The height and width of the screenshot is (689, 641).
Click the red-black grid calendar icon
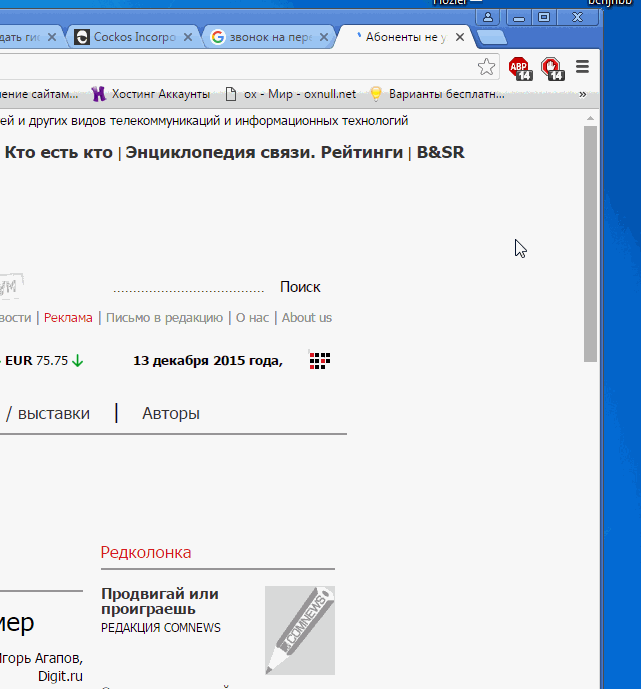point(320,361)
